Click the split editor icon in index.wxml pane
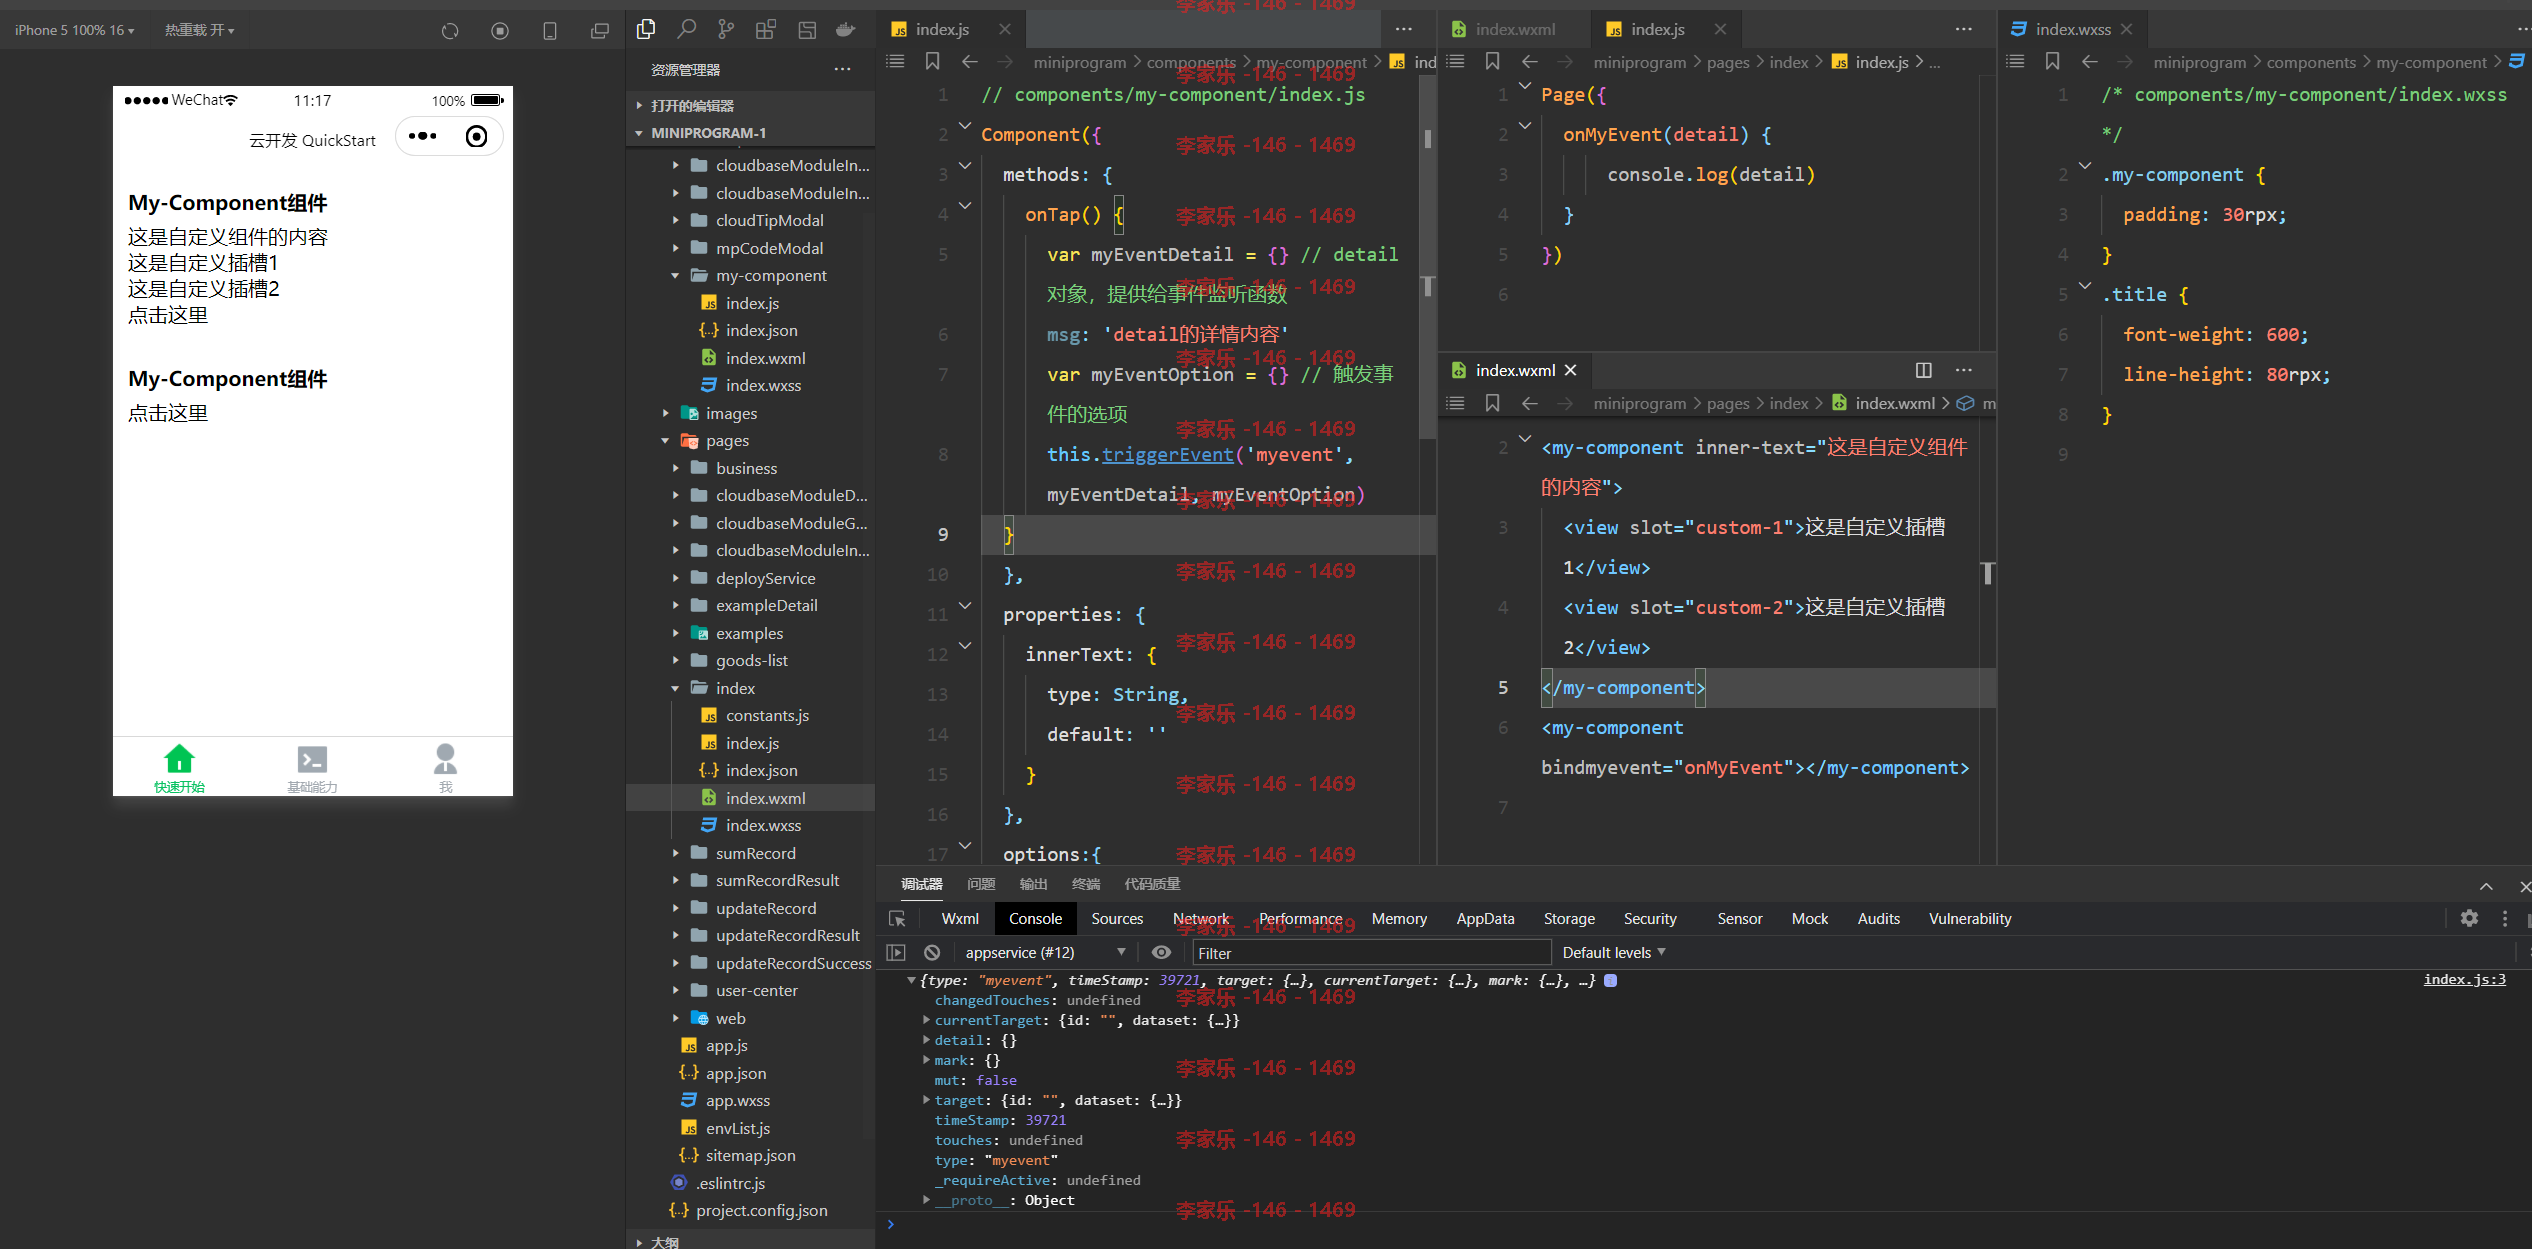The height and width of the screenshot is (1249, 2532). [x=1923, y=370]
